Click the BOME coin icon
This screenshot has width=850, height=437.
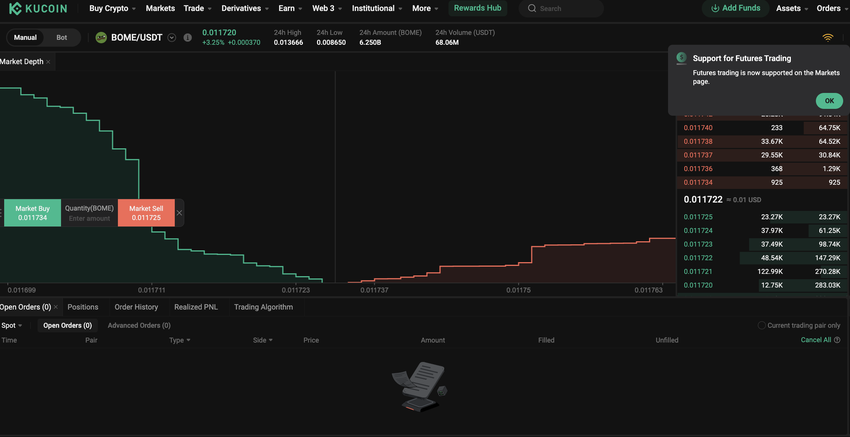tap(101, 37)
